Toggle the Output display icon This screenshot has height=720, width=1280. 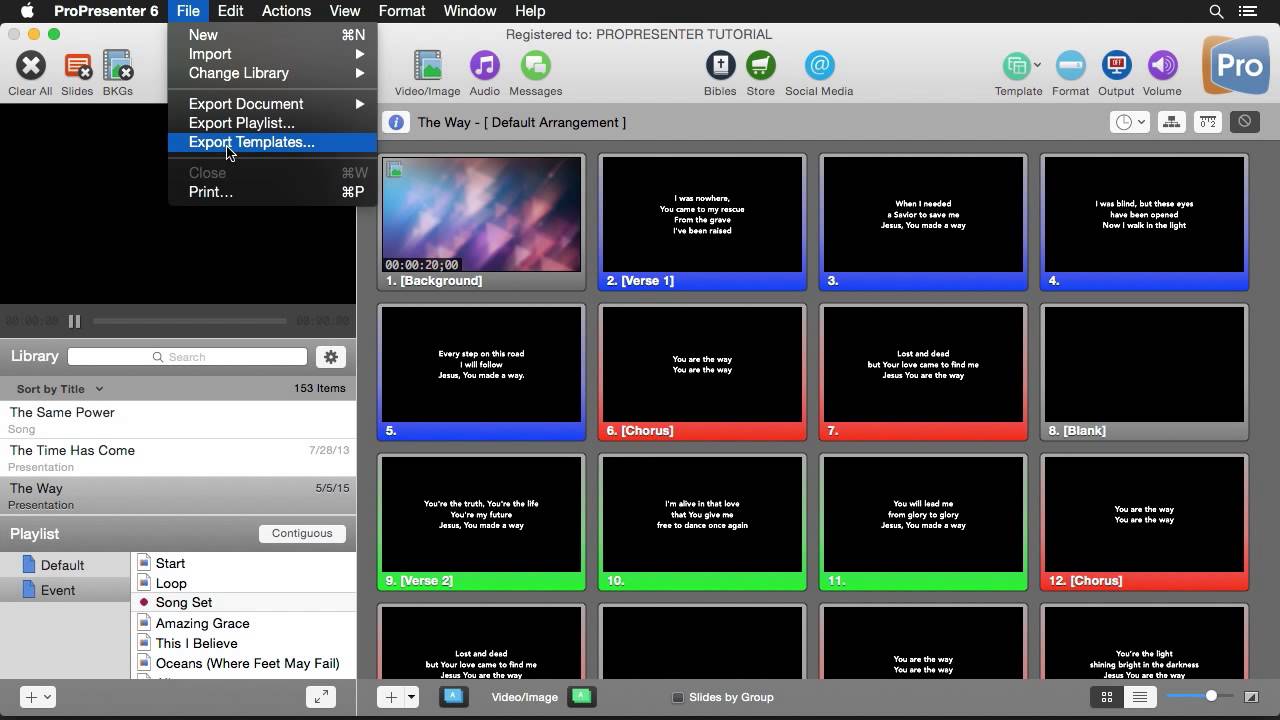[x=1116, y=66]
